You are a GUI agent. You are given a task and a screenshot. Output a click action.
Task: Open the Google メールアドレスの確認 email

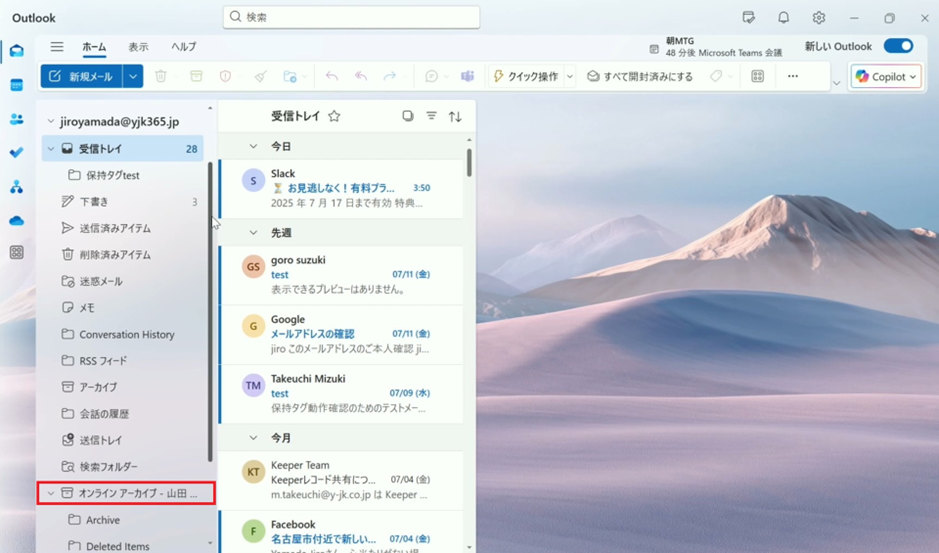[x=341, y=334]
